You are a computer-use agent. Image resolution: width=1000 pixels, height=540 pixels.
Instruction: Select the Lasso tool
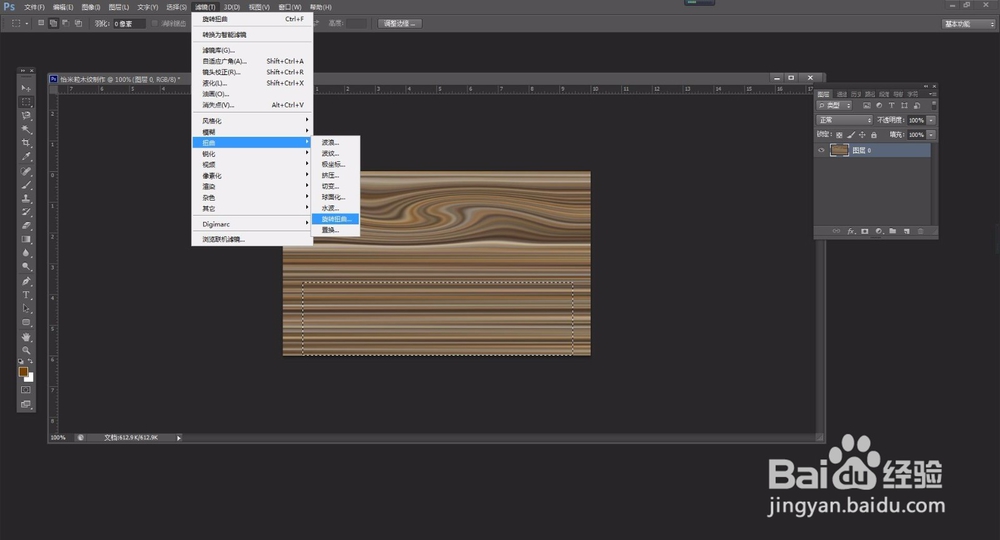26,116
